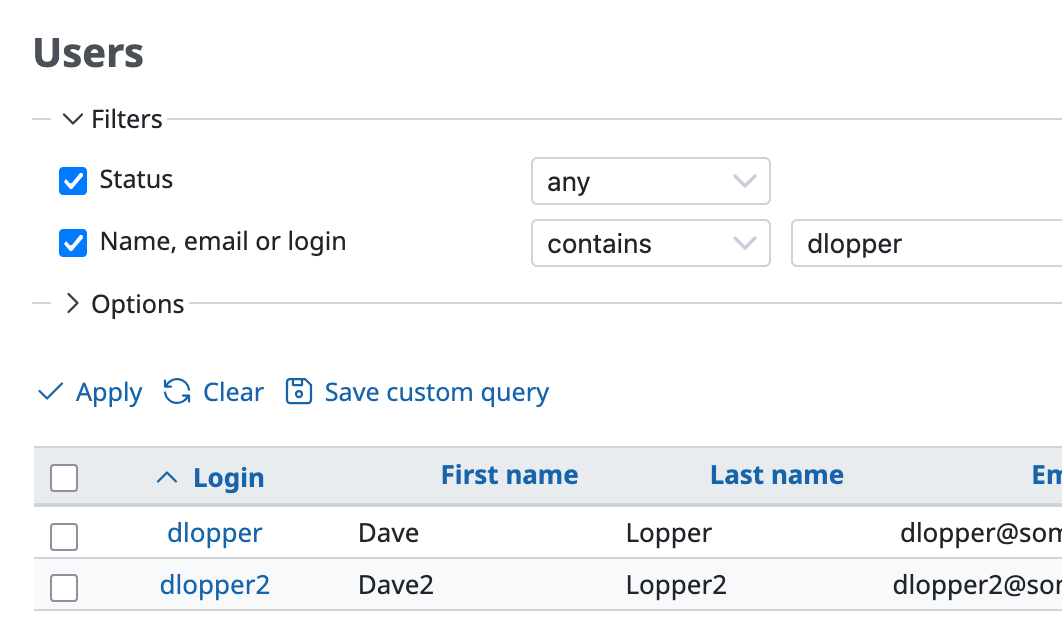Screen dimensions: 1062x640
Task: Click the Apply filter button text
Action: 109,392
